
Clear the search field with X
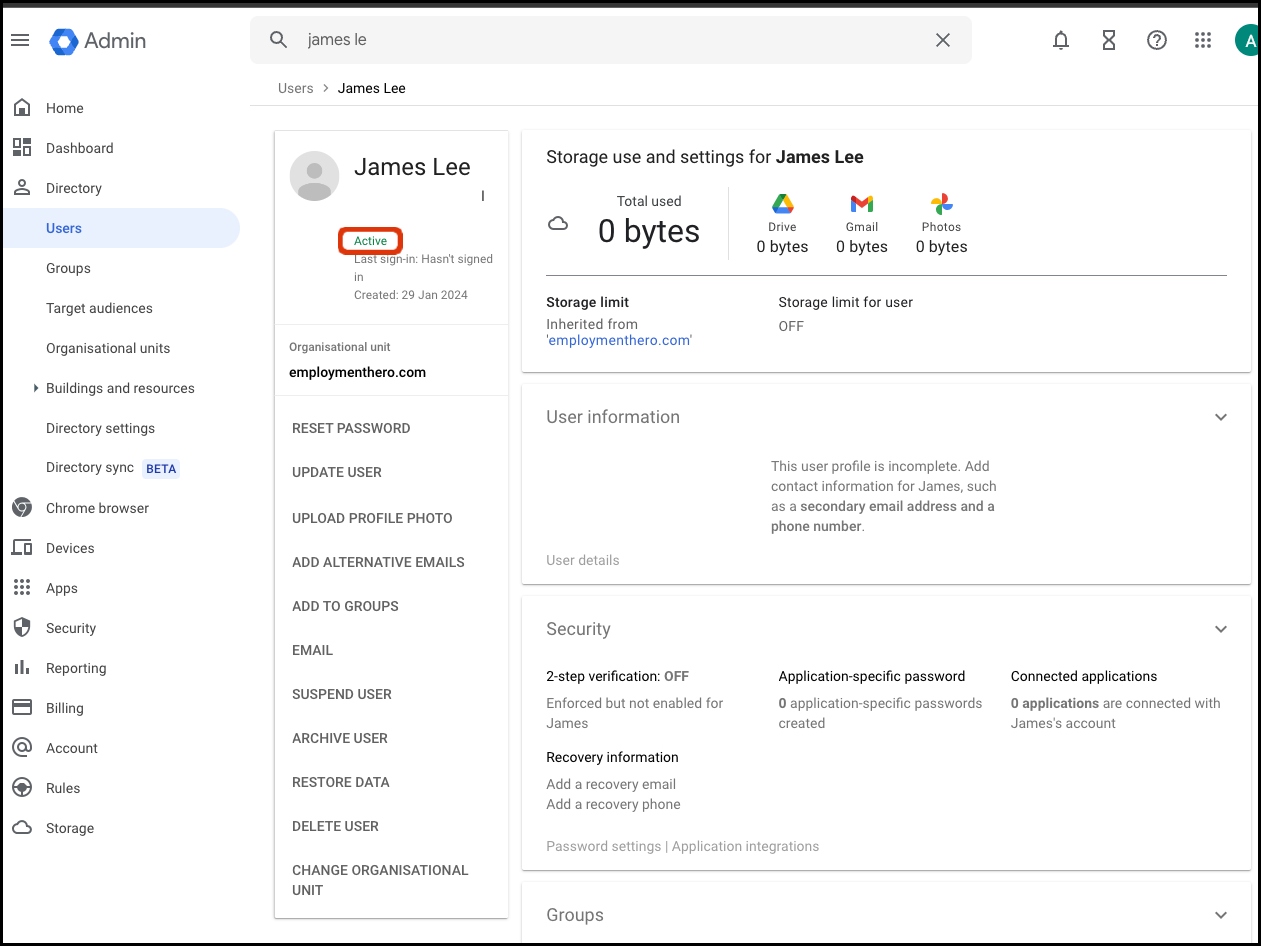coord(942,40)
